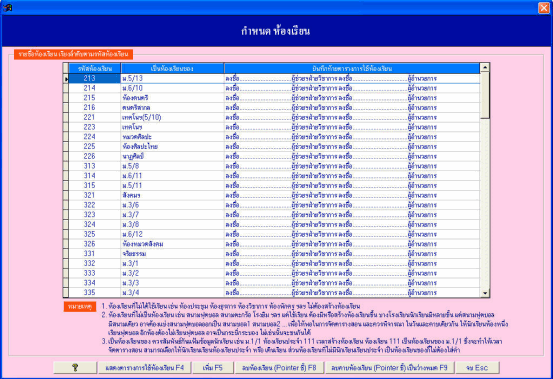Image resolution: width=553 pixels, height=379 pixels.
Task: Select room code cell 223
Action: tap(95, 127)
